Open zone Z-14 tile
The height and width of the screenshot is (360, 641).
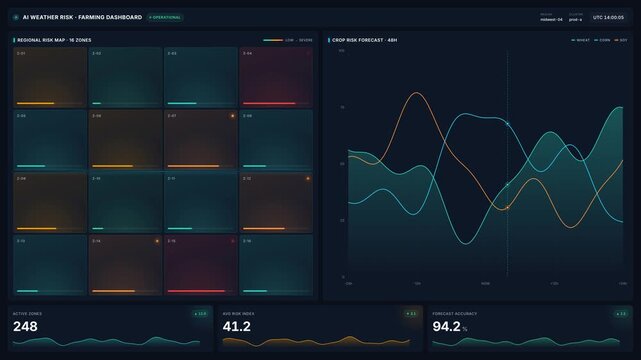[126, 265]
